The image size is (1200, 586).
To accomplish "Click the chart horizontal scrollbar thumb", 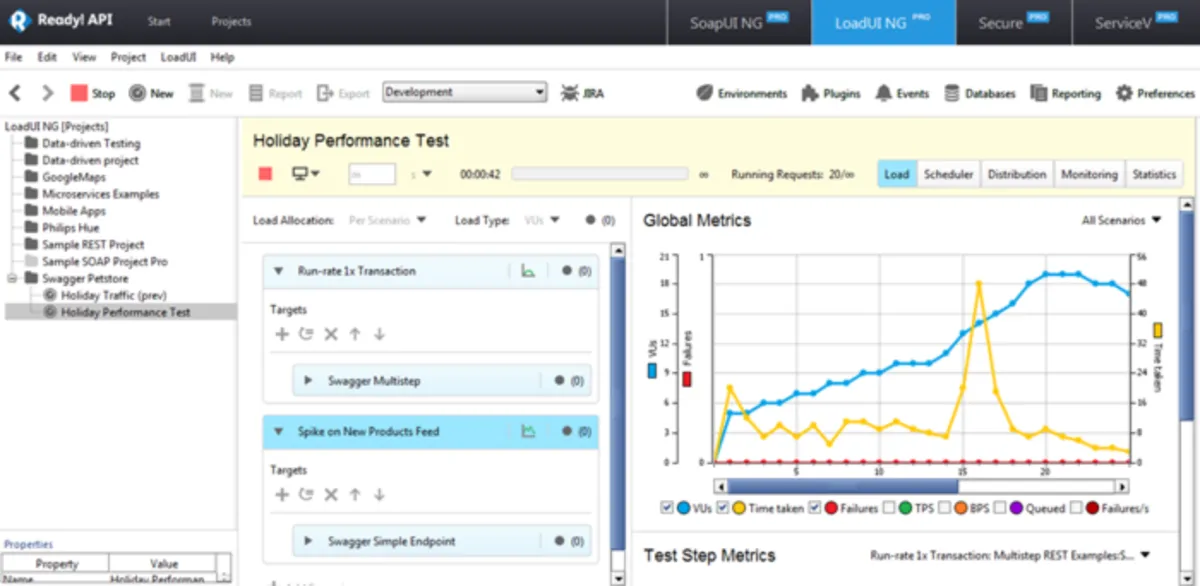I will click(x=842, y=486).
